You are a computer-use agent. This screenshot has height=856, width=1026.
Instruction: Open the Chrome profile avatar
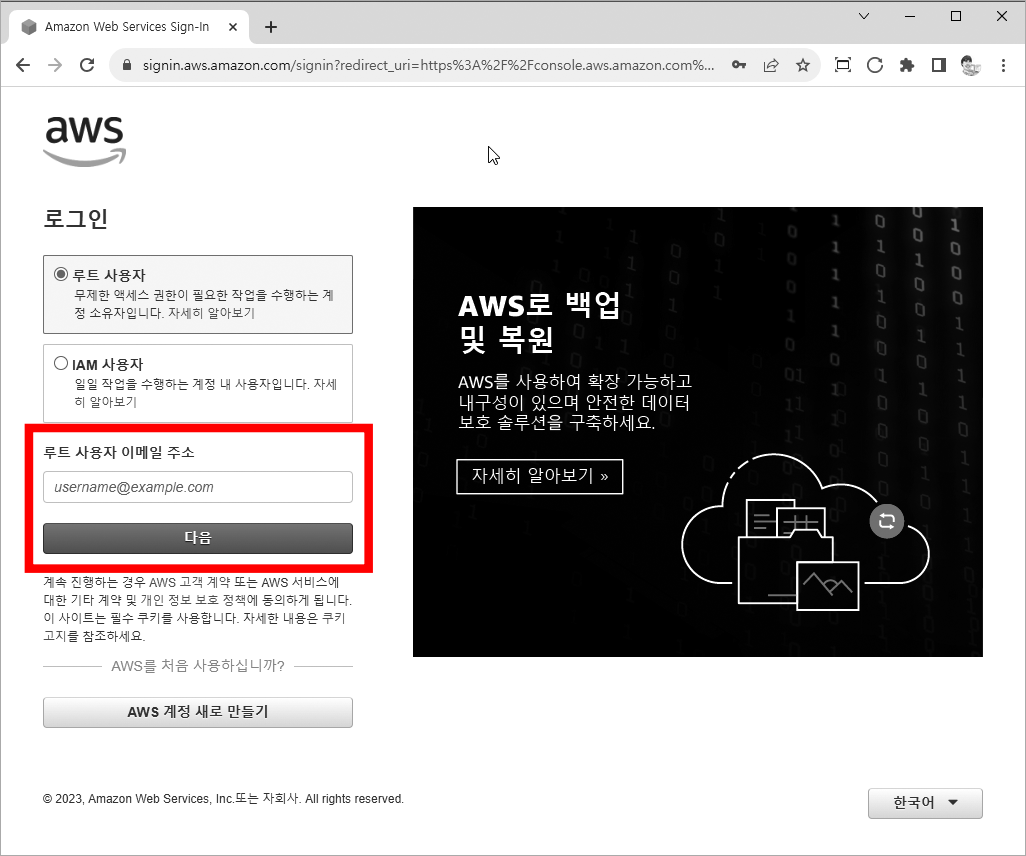tap(971, 65)
